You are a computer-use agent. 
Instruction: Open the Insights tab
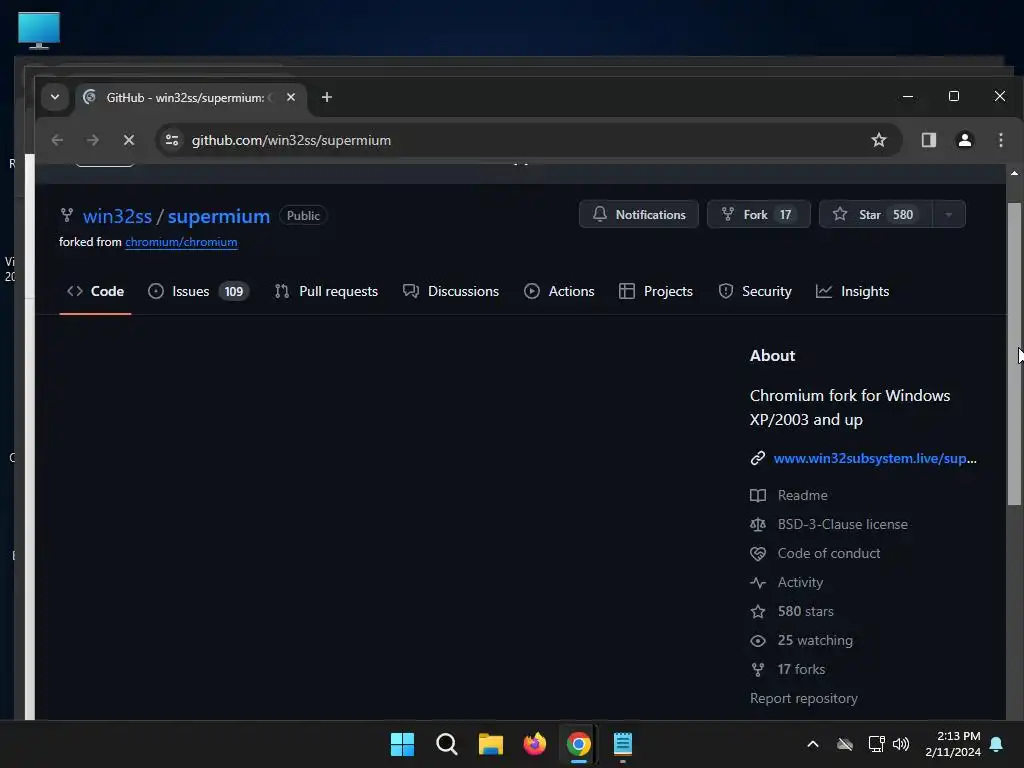click(x=852, y=291)
